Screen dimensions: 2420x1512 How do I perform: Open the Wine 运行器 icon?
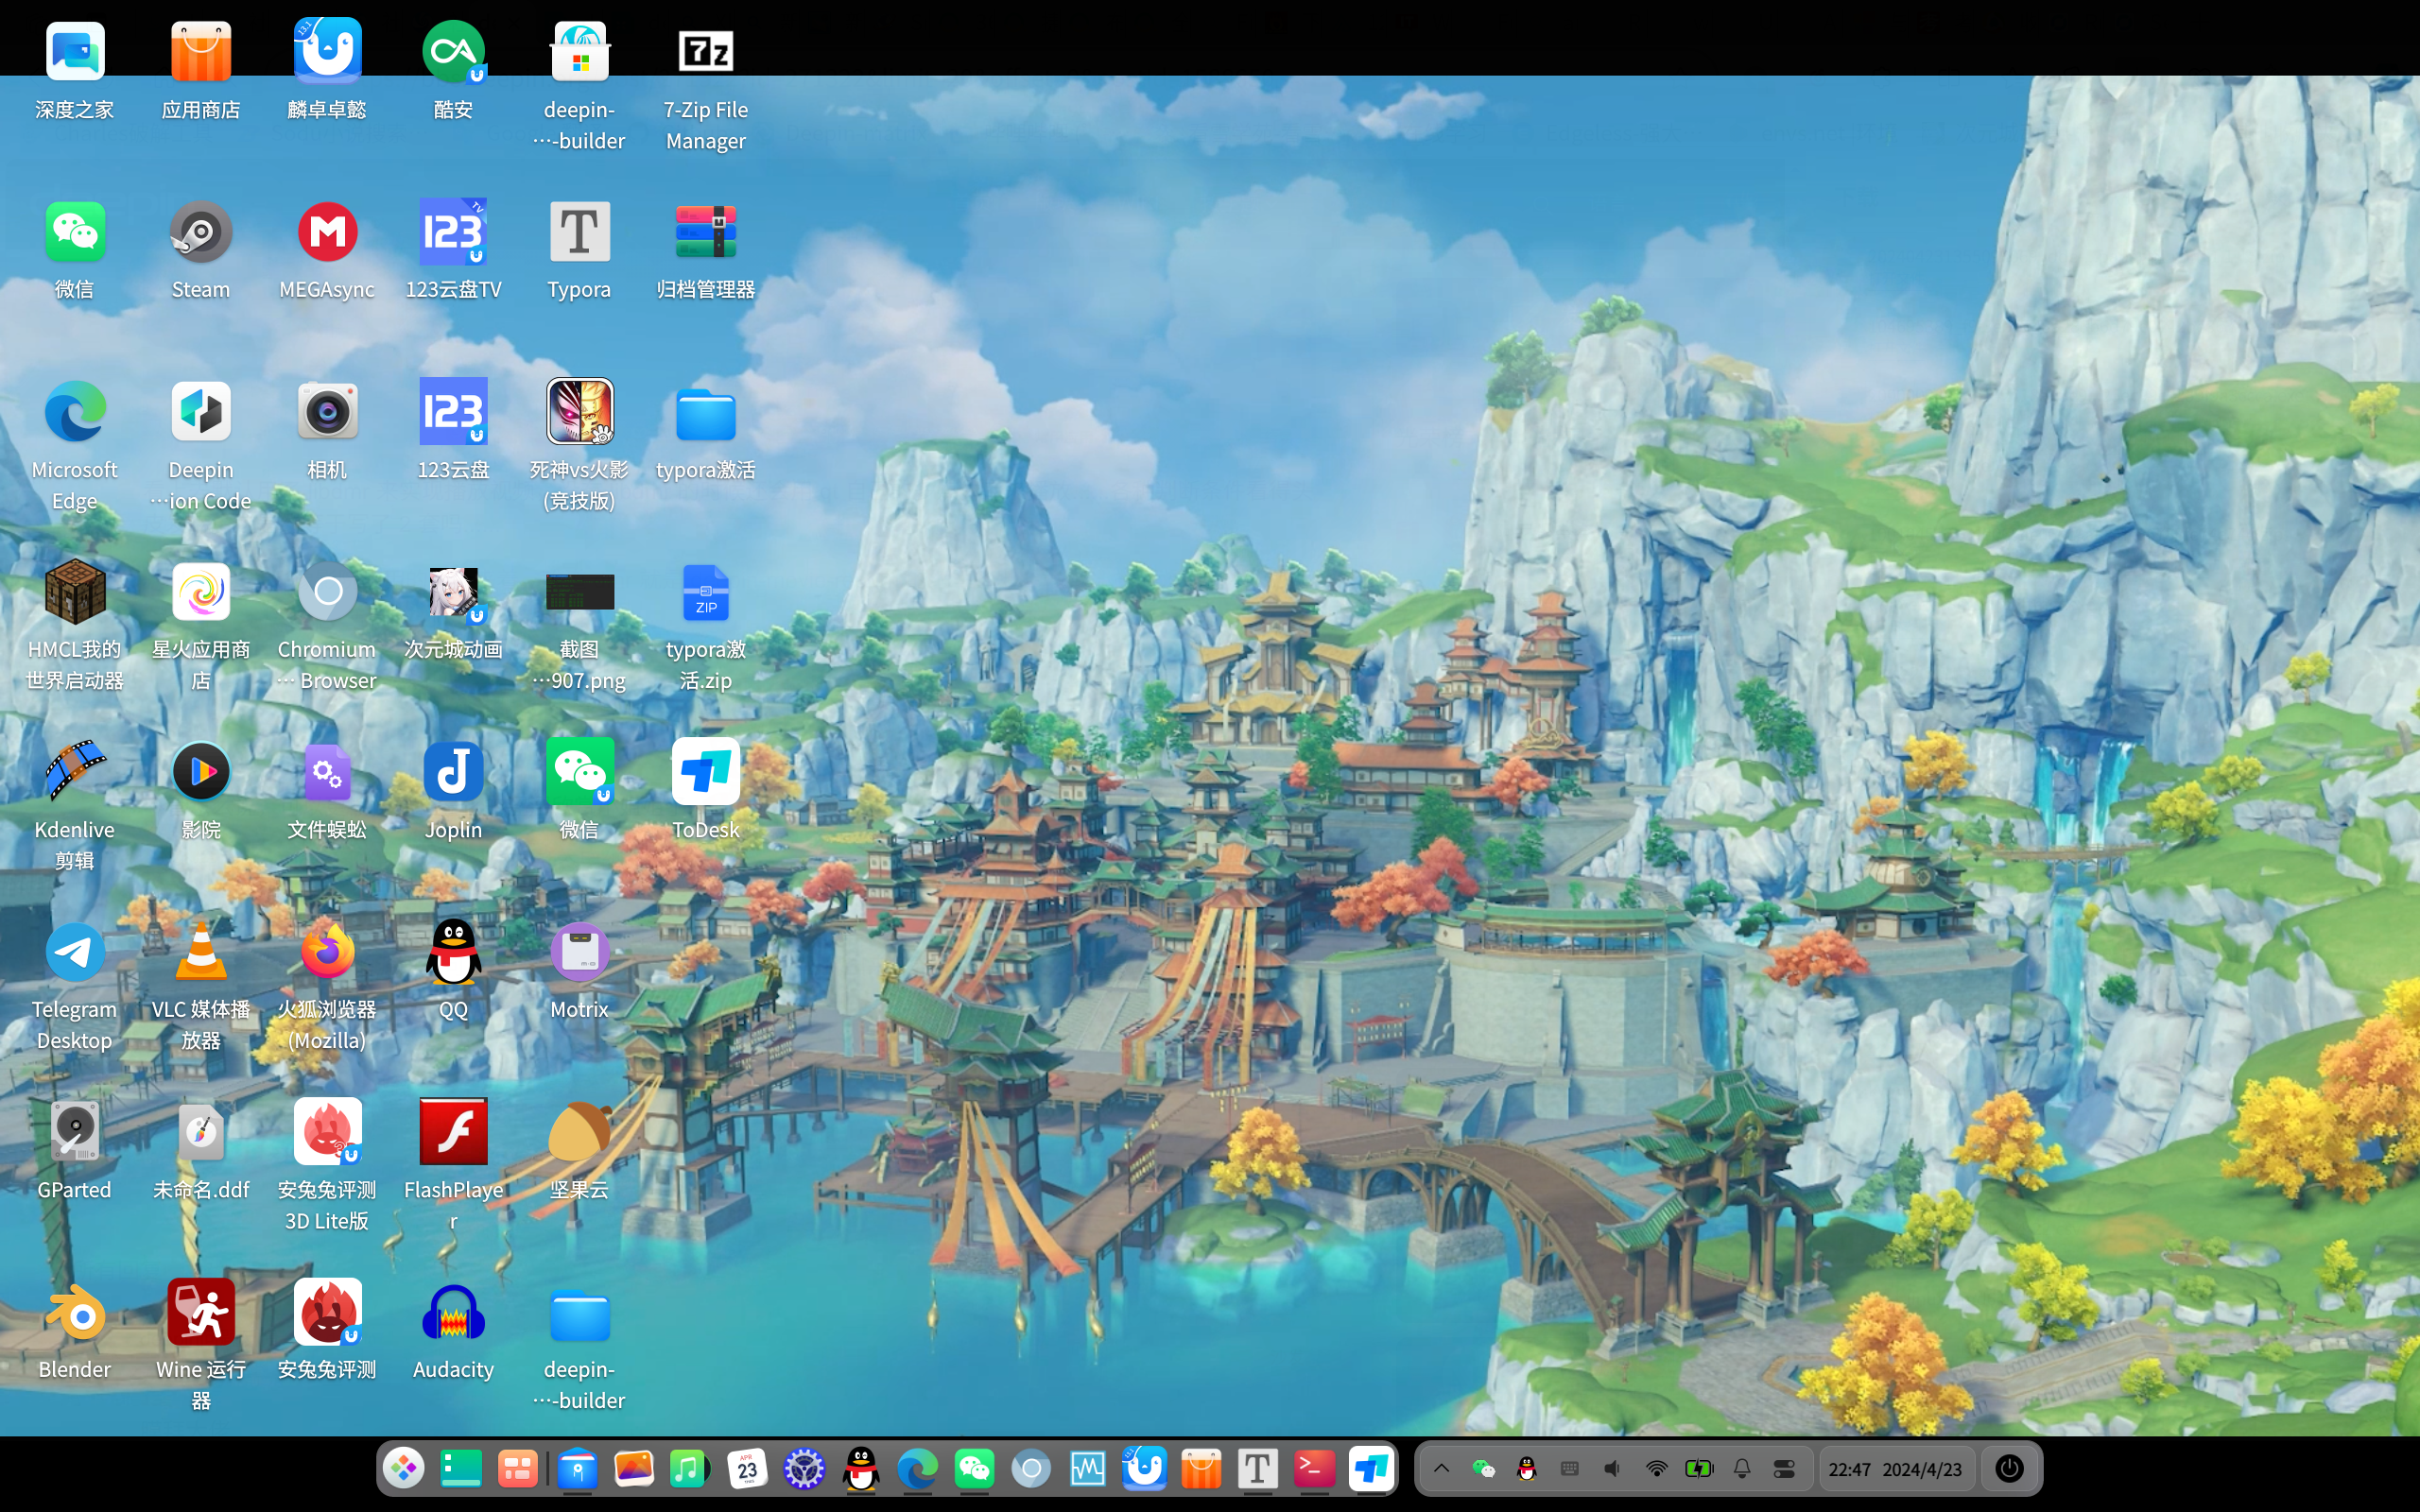(200, 1312)
